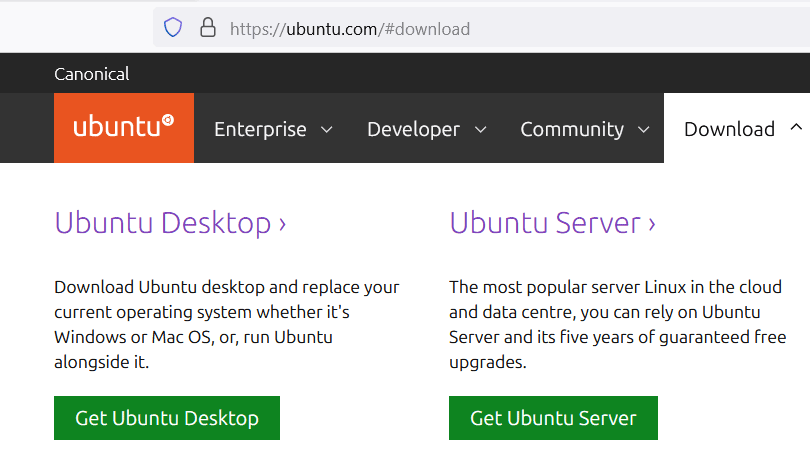Open the Canonical link in top bar
This screenshot has width=810, height=460.
[91, 74]
